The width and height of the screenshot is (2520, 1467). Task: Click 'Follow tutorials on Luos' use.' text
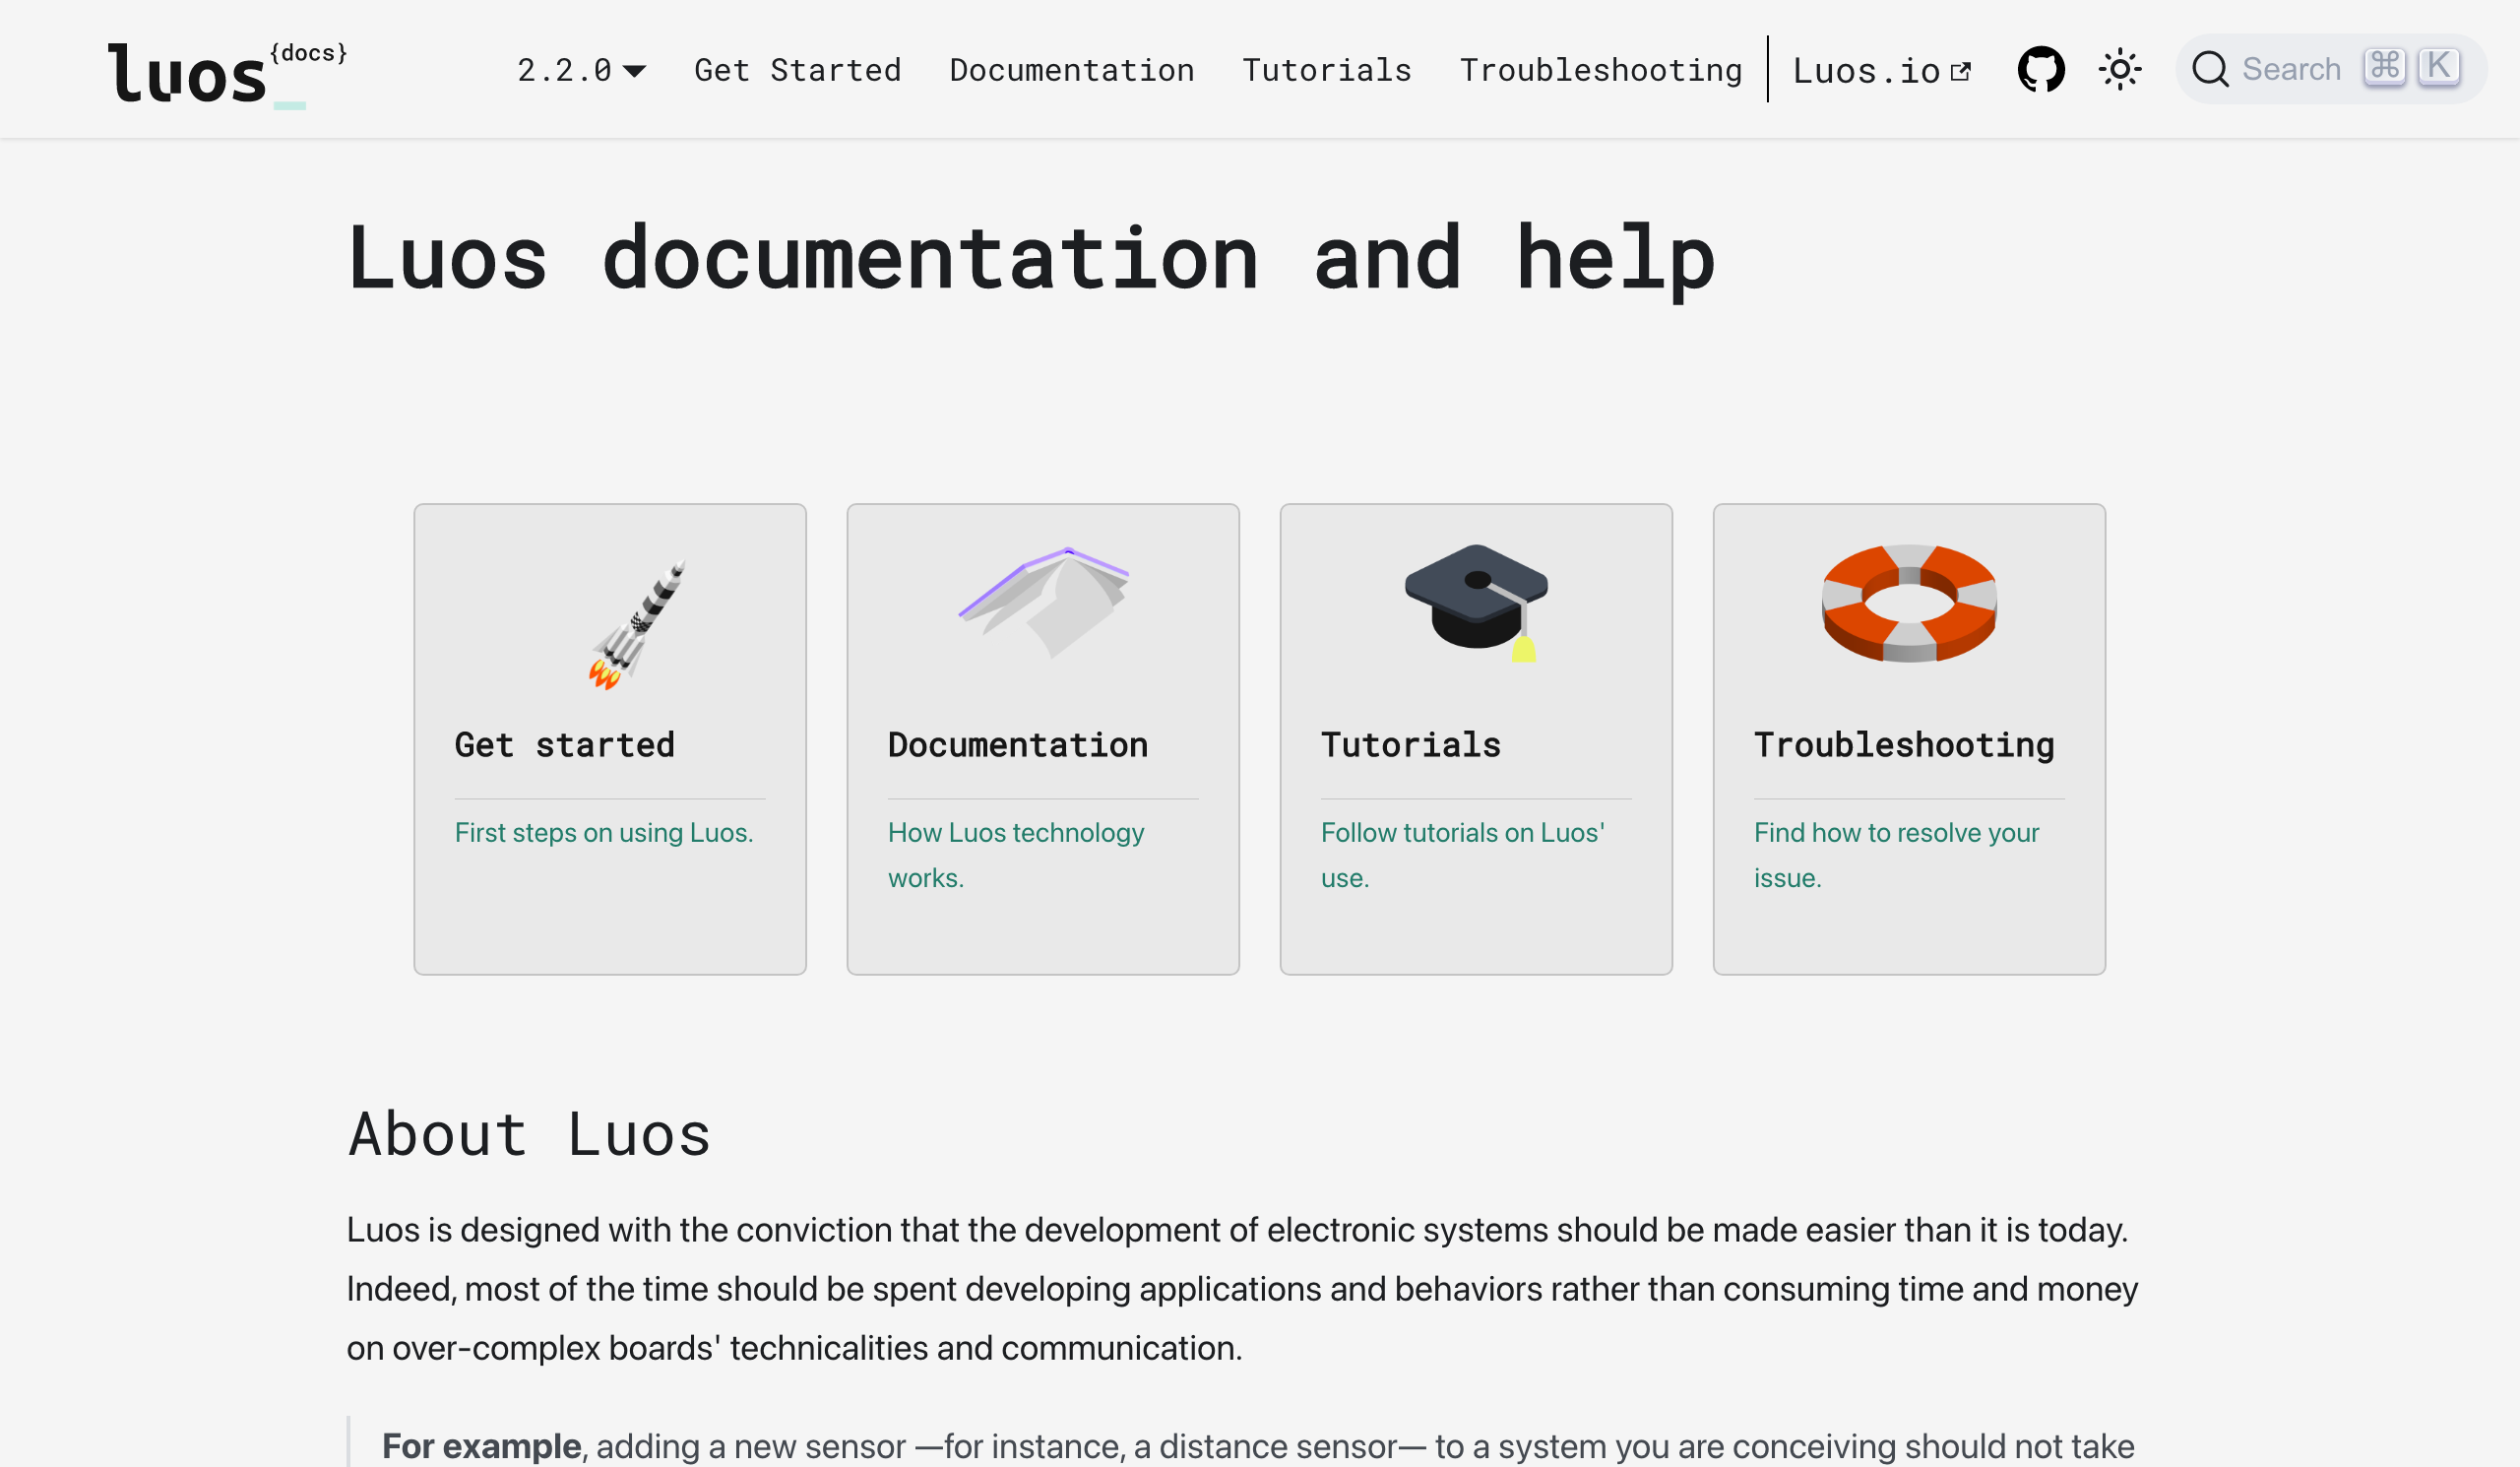1462,855
